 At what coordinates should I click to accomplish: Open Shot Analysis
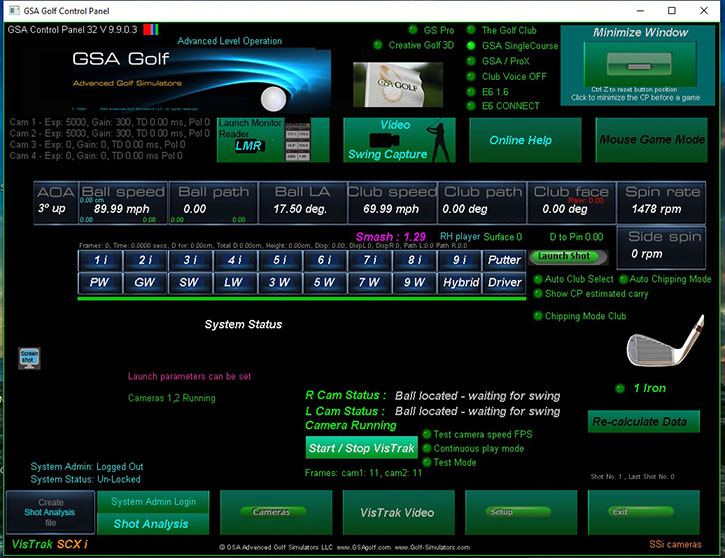click(153, 524)
